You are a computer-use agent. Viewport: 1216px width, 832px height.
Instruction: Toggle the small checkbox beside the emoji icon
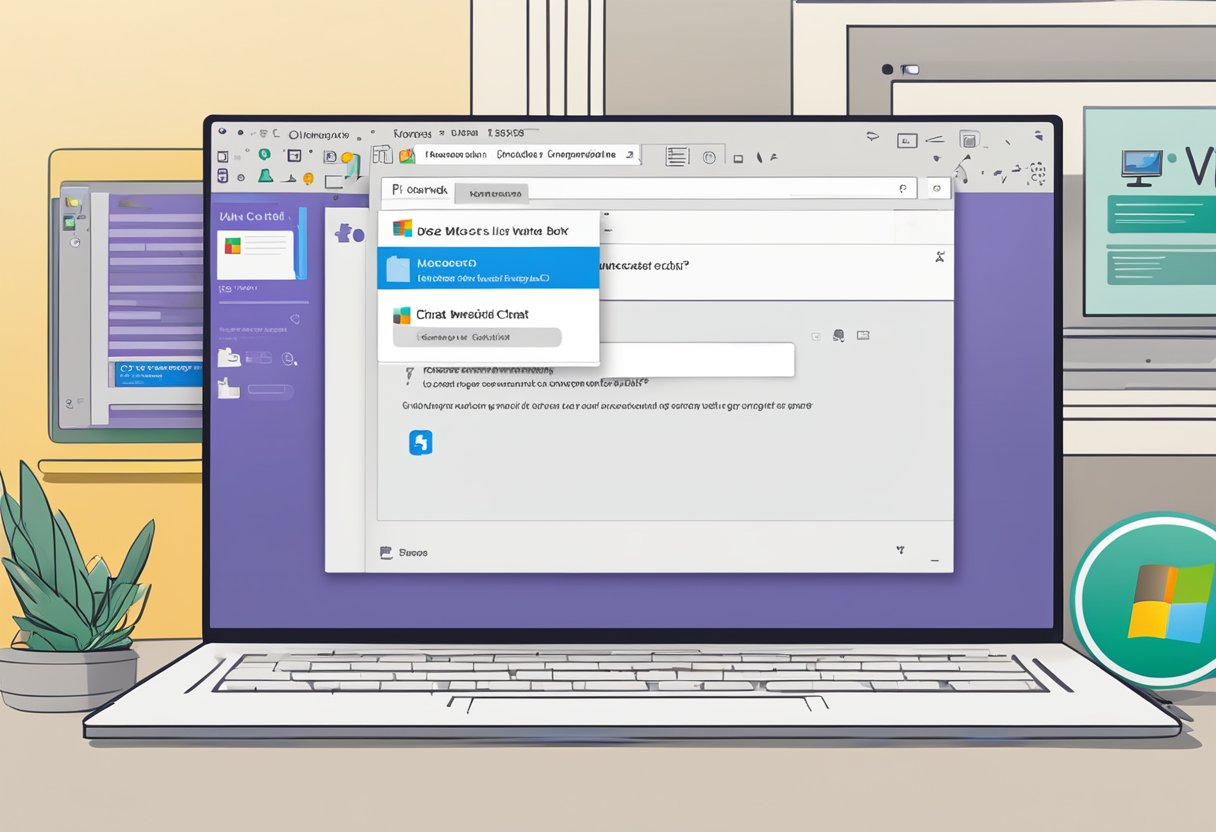(x=815, y=335)
